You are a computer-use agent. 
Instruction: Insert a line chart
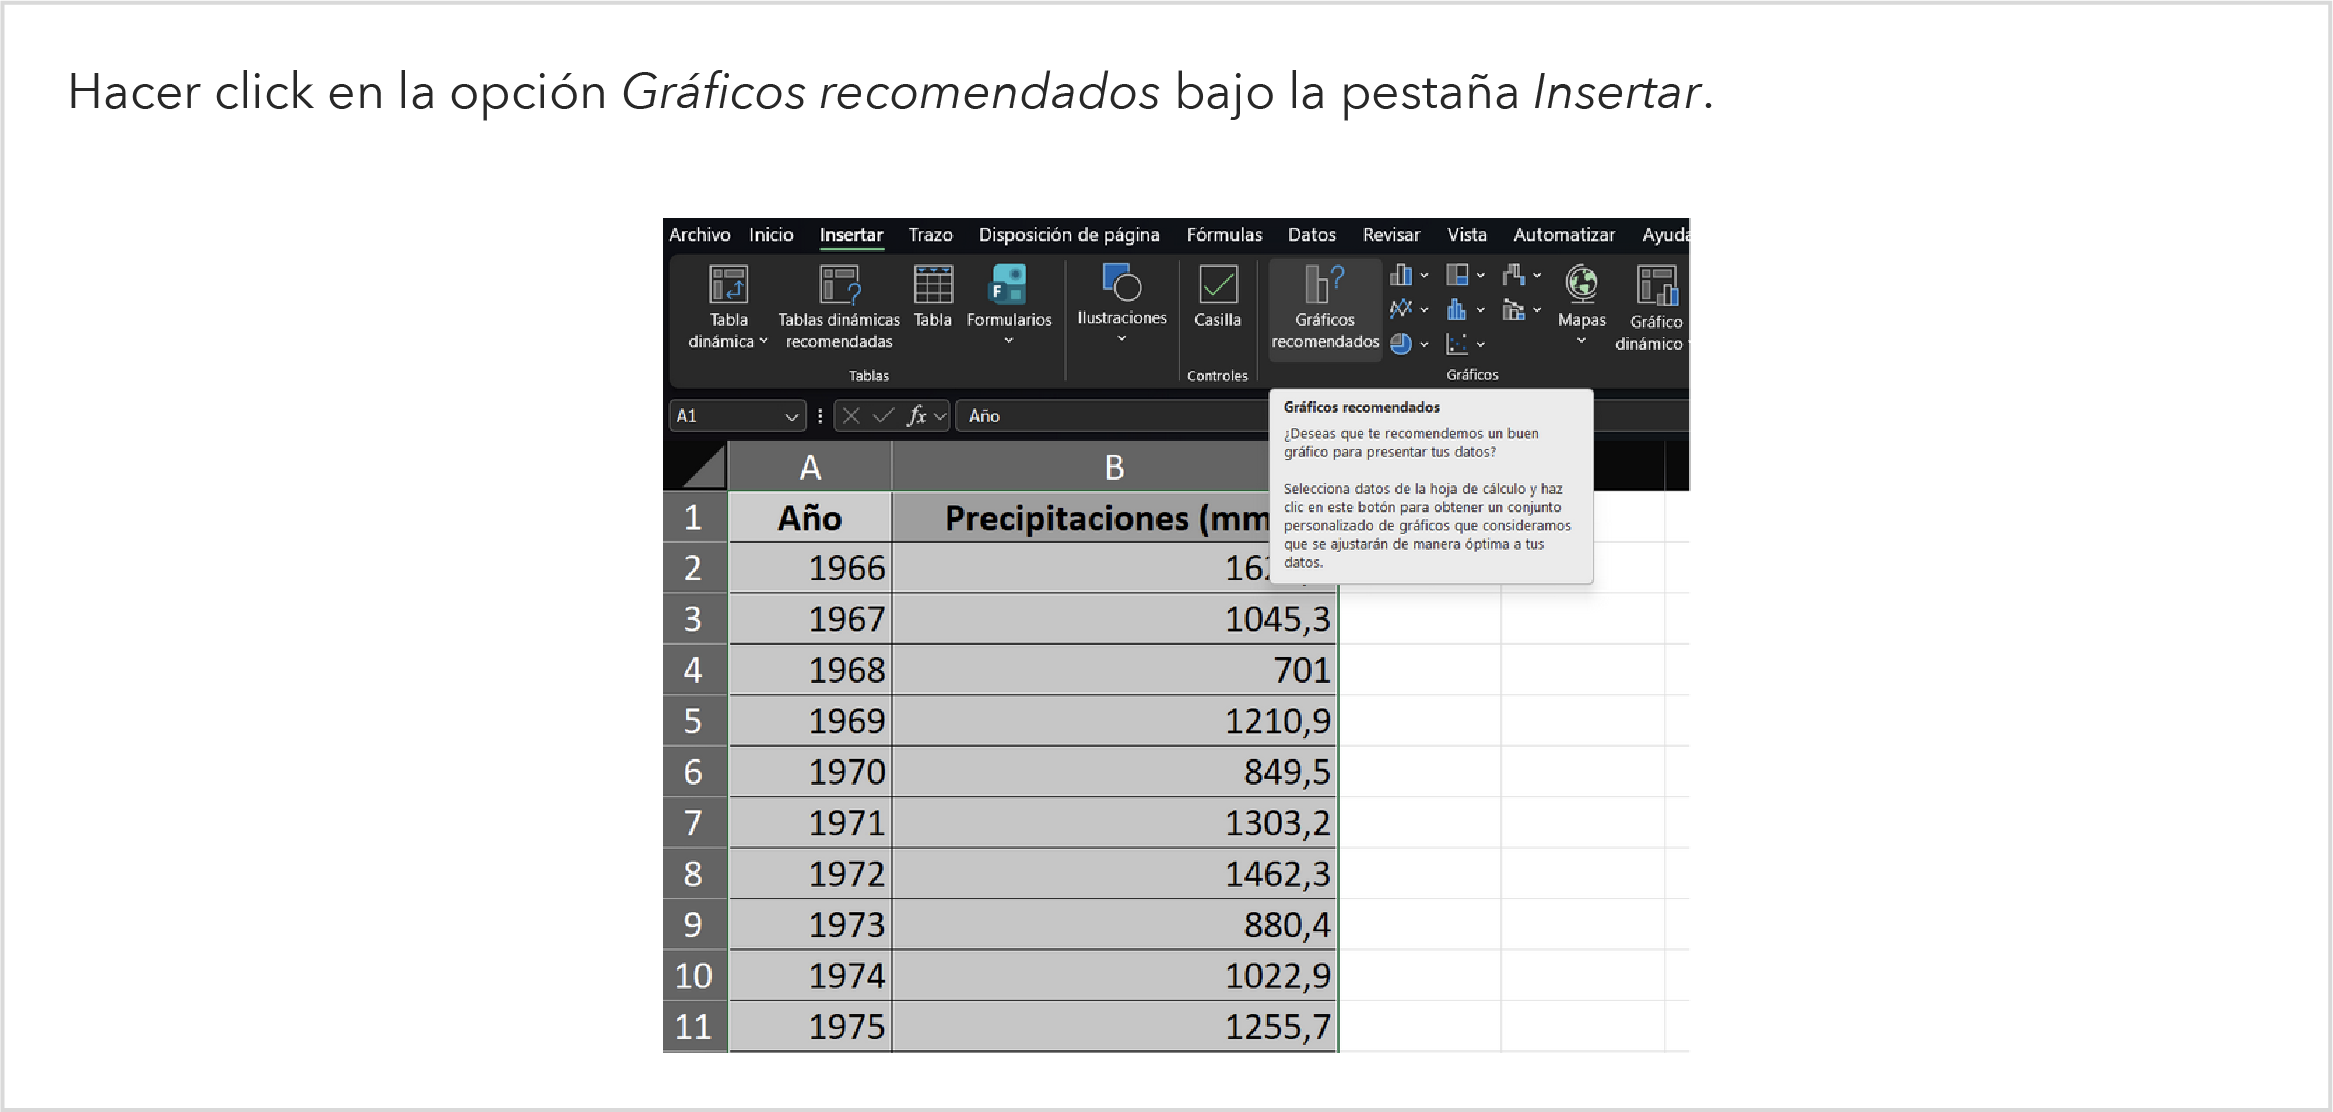pyautogui.click(x=1402, y=310)
